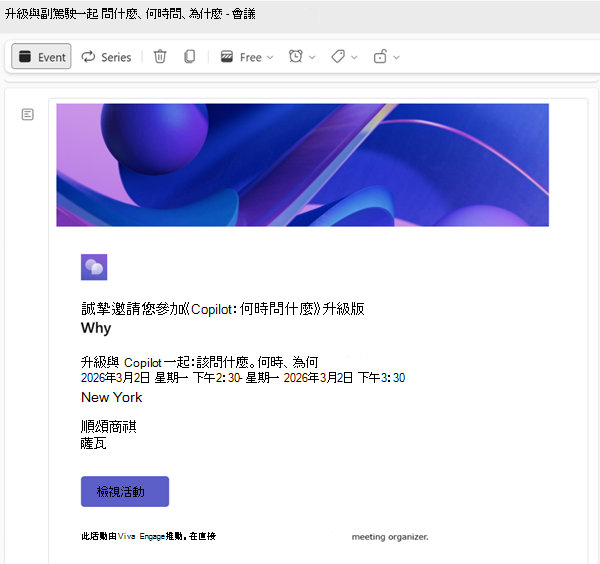
Task: Select the invitation heading mentioning Copilot
Action: 222,309
